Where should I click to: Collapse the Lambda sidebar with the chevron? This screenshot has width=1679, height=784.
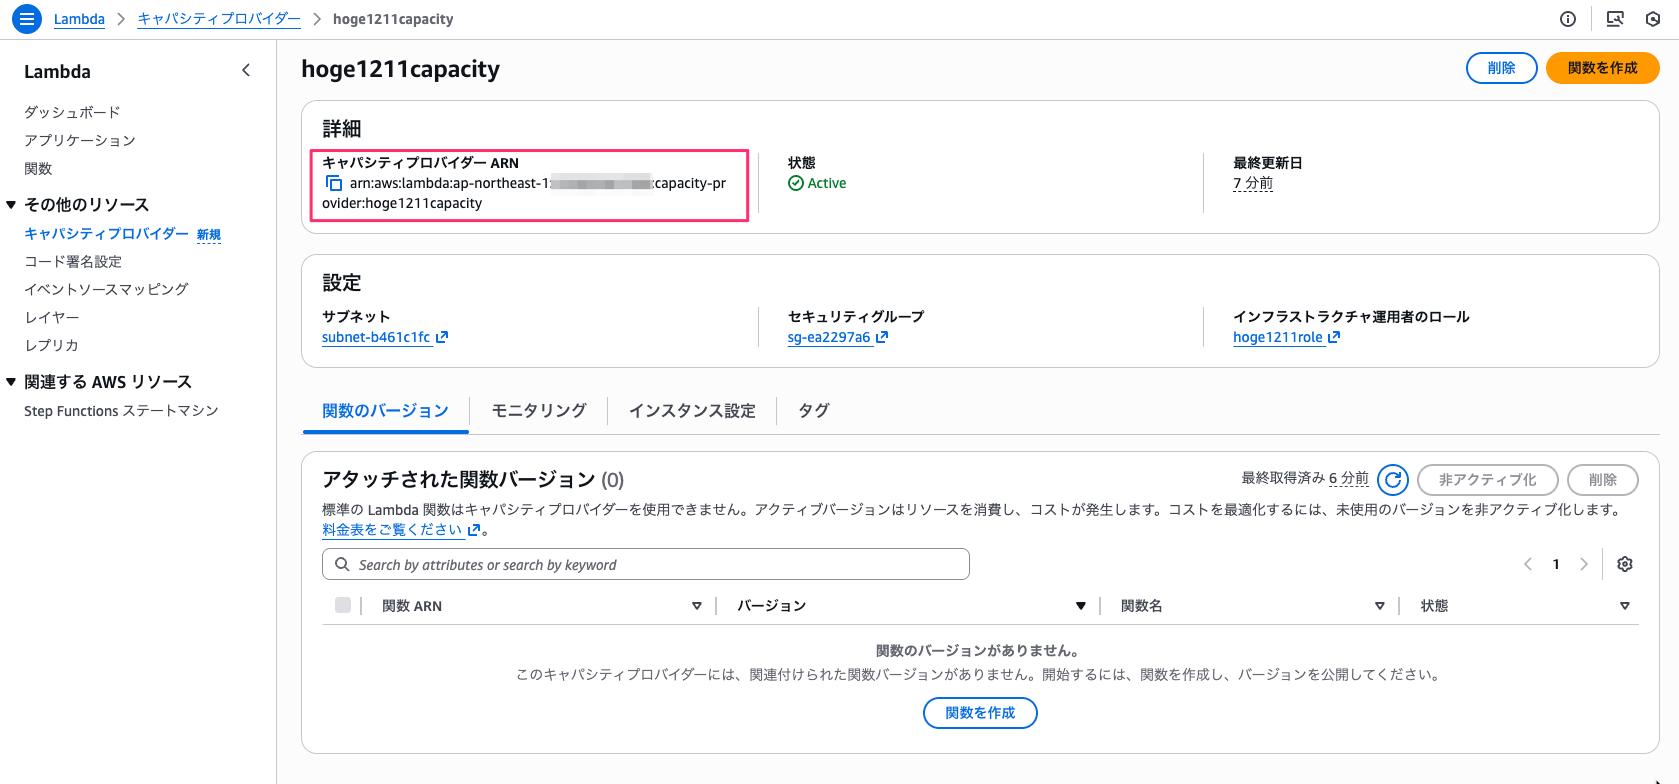(246, 71)
